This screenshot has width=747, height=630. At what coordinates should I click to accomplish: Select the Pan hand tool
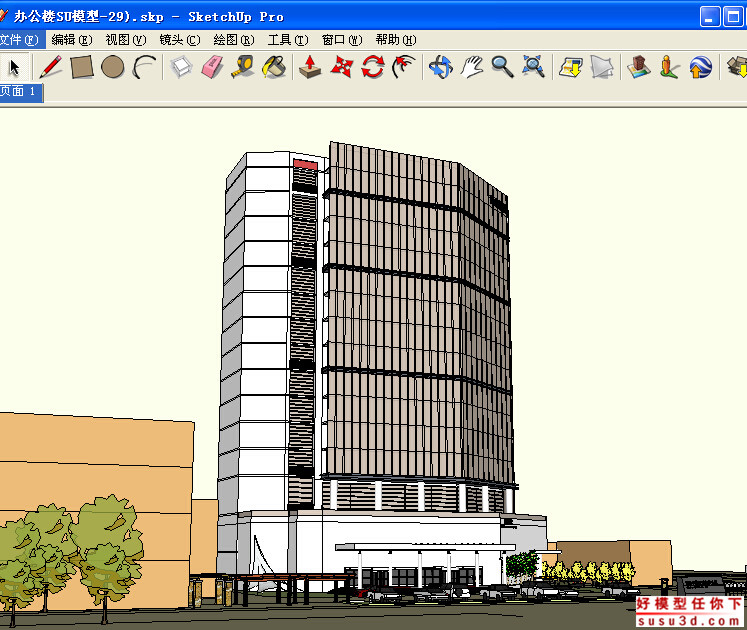click(472, 67)
